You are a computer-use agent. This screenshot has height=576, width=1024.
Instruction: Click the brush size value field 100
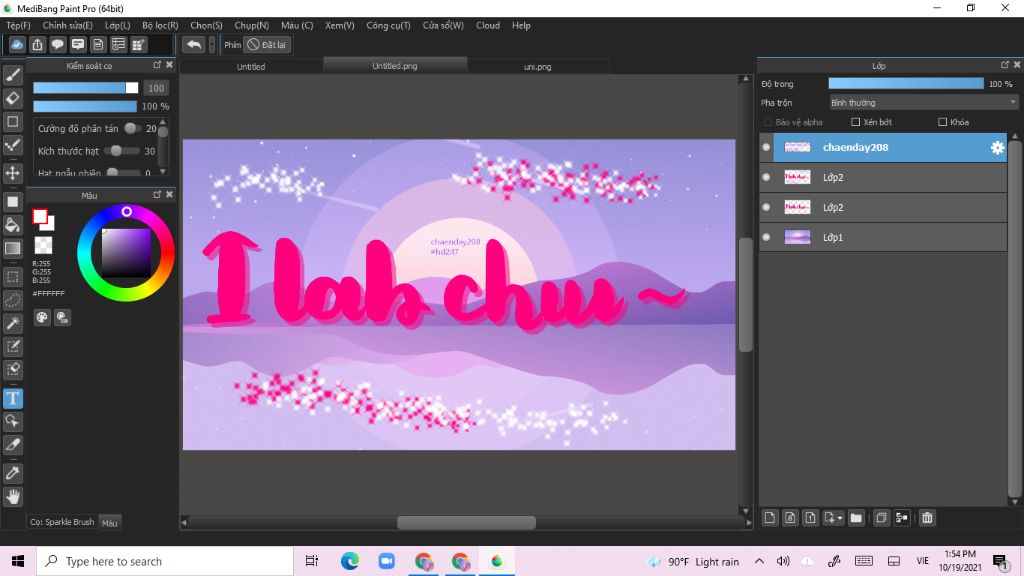[x=155, y=88]
